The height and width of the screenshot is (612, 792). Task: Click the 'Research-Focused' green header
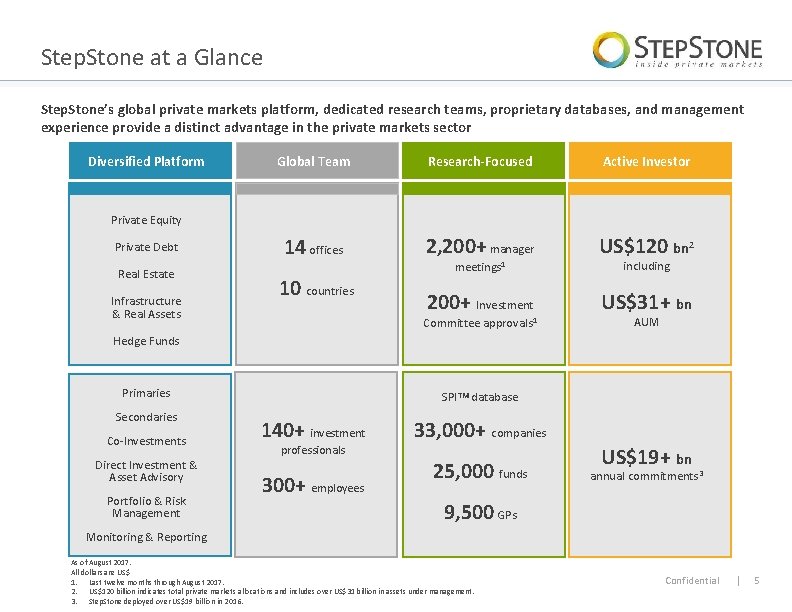click(x=483, y=161)
